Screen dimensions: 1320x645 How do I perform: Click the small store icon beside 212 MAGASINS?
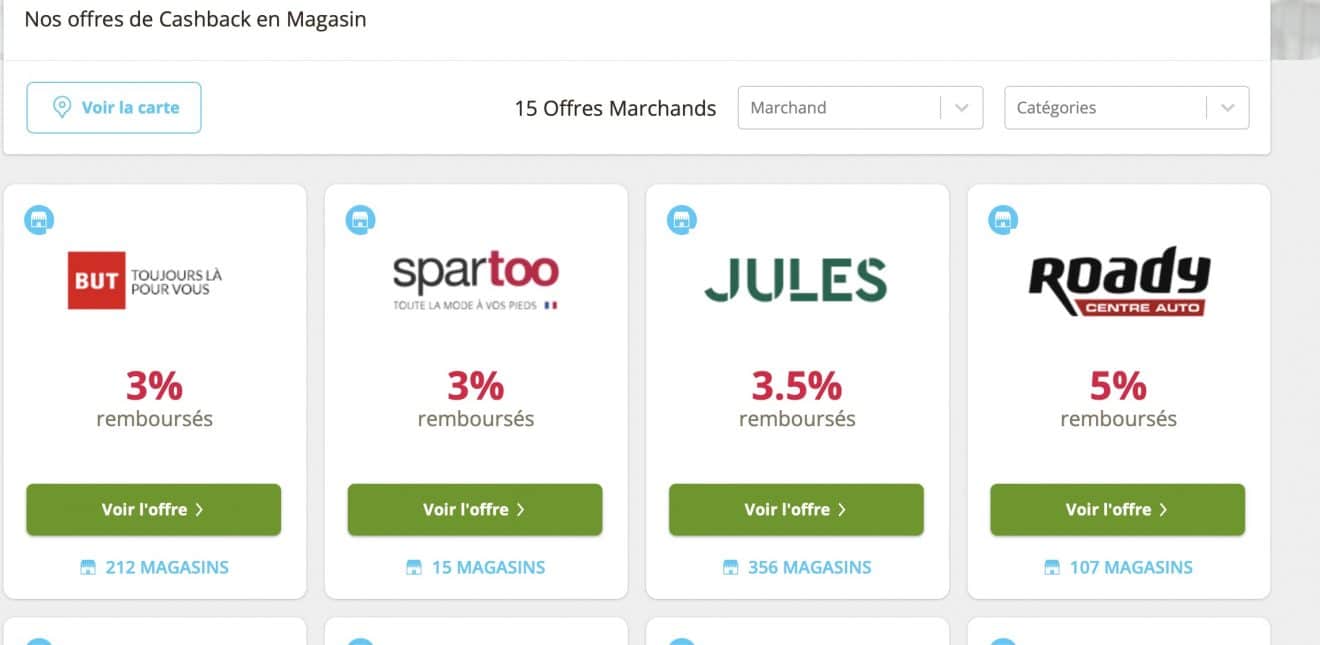pyautogui.click(x=86, y=567)
